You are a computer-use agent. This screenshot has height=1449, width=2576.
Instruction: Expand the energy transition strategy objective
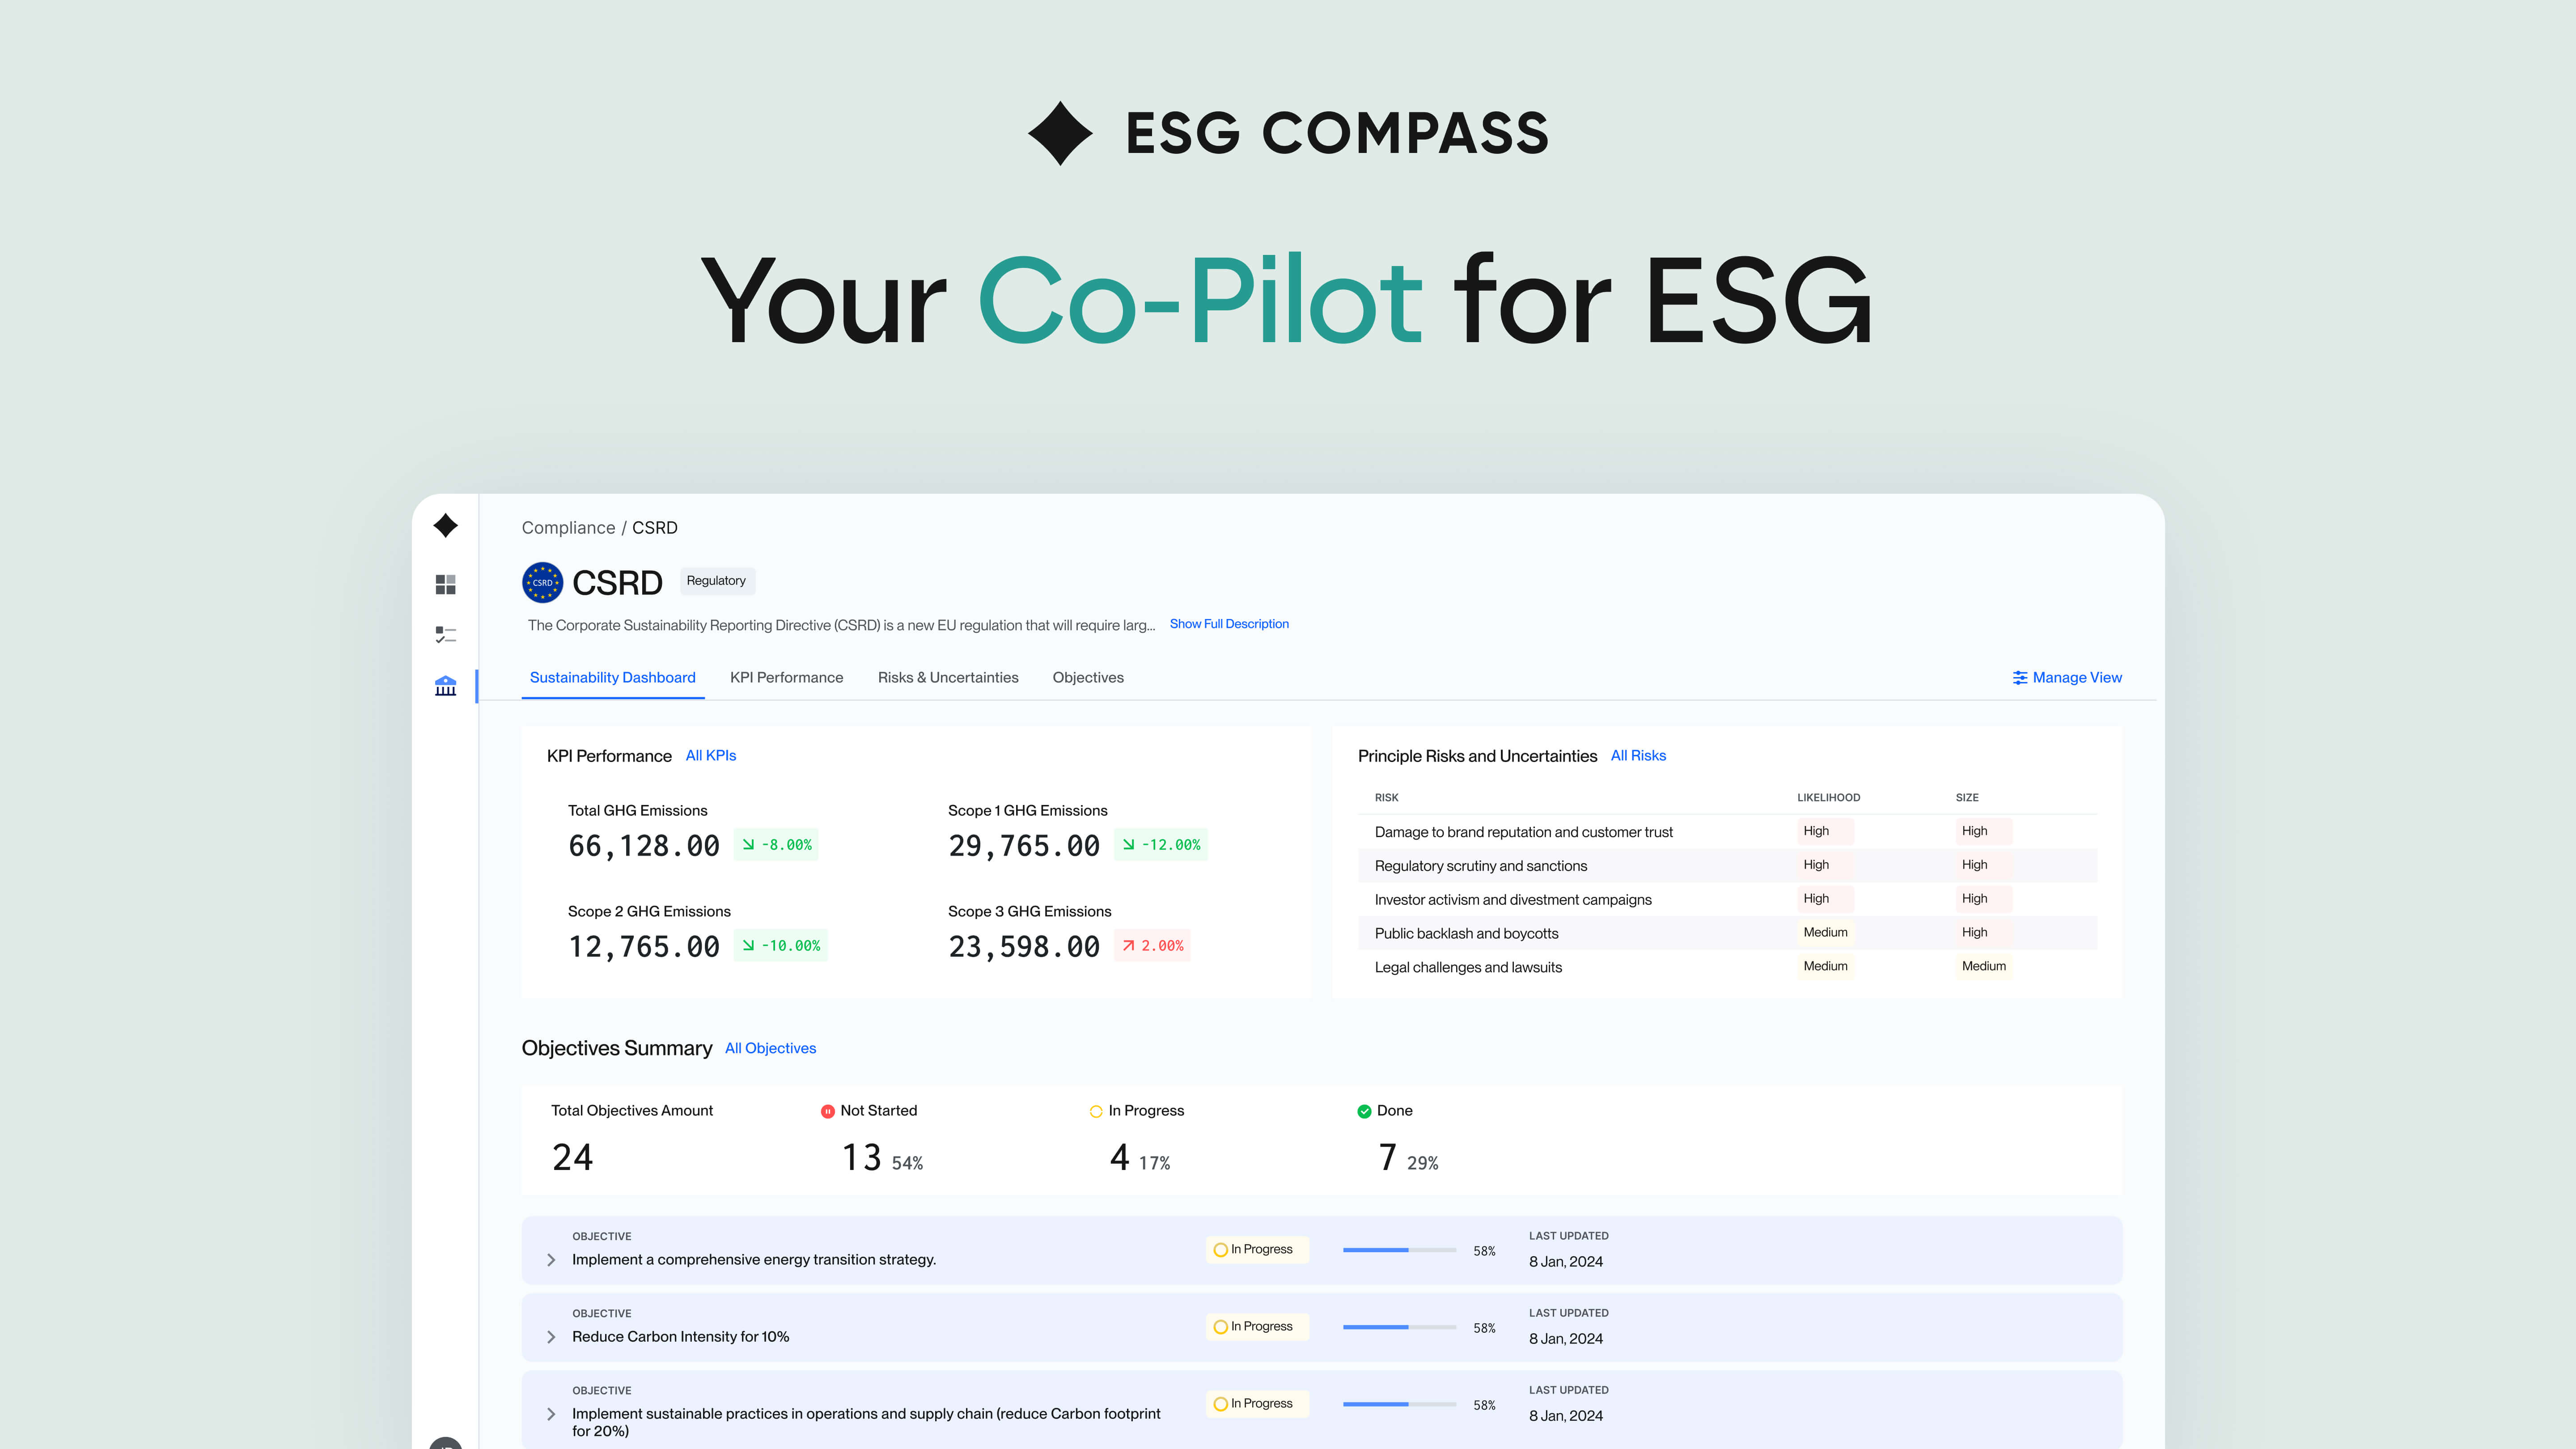click(x=551, y=1260)
